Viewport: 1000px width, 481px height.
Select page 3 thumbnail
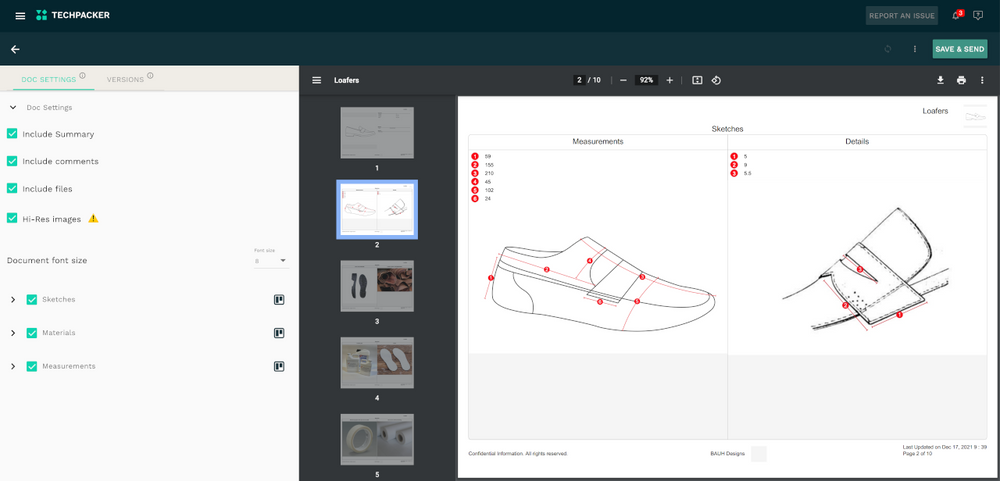click(x=377, y=285)
